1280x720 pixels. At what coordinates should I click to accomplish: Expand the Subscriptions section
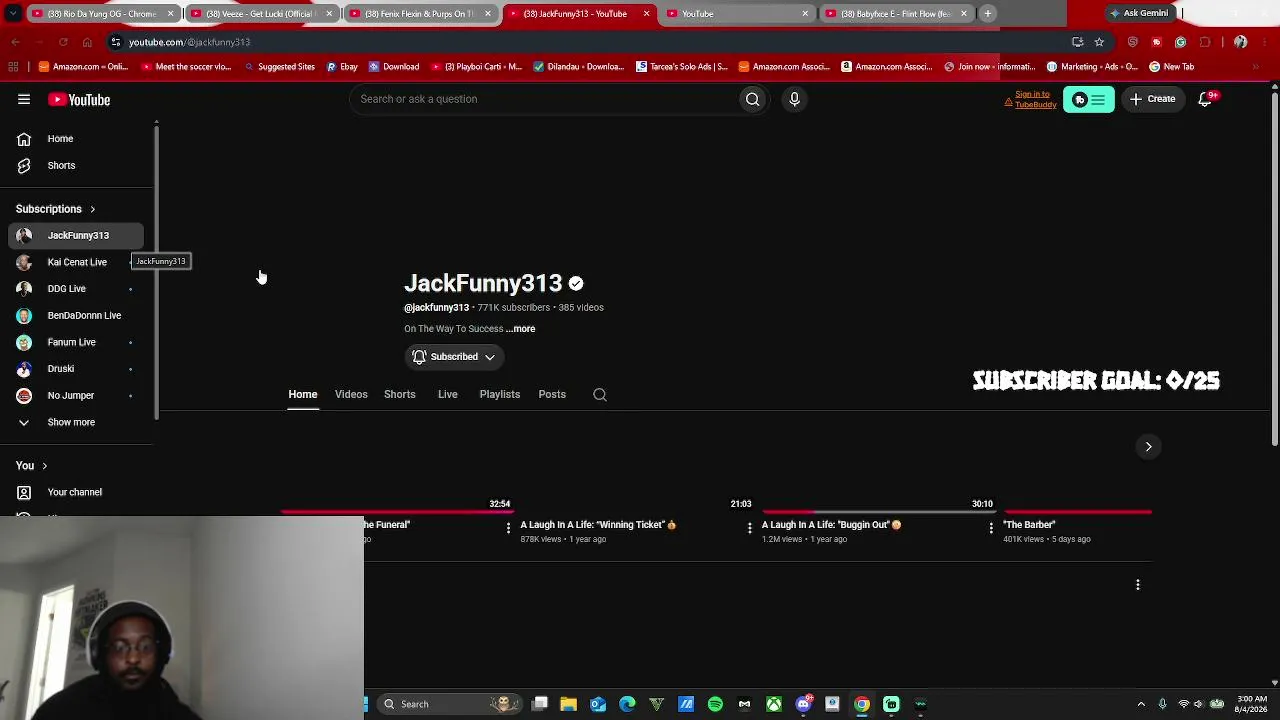pos(56,209)
